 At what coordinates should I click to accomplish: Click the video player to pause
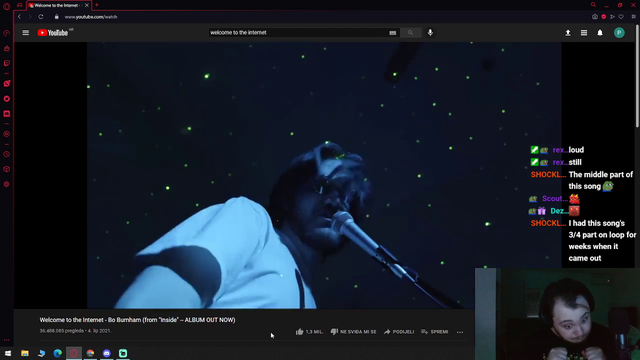click(x=324, y=175)
